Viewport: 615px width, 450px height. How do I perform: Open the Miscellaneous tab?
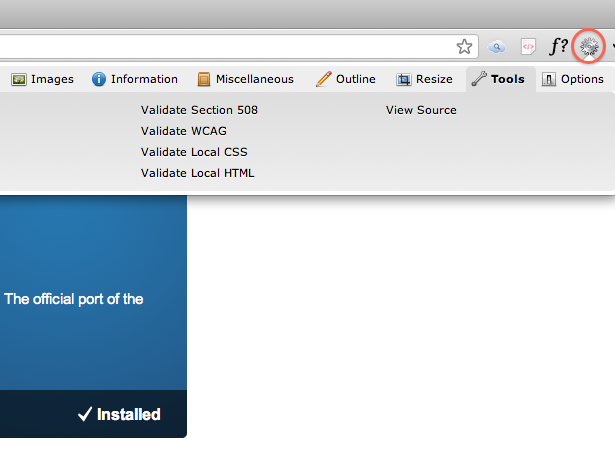coord(246,79)
